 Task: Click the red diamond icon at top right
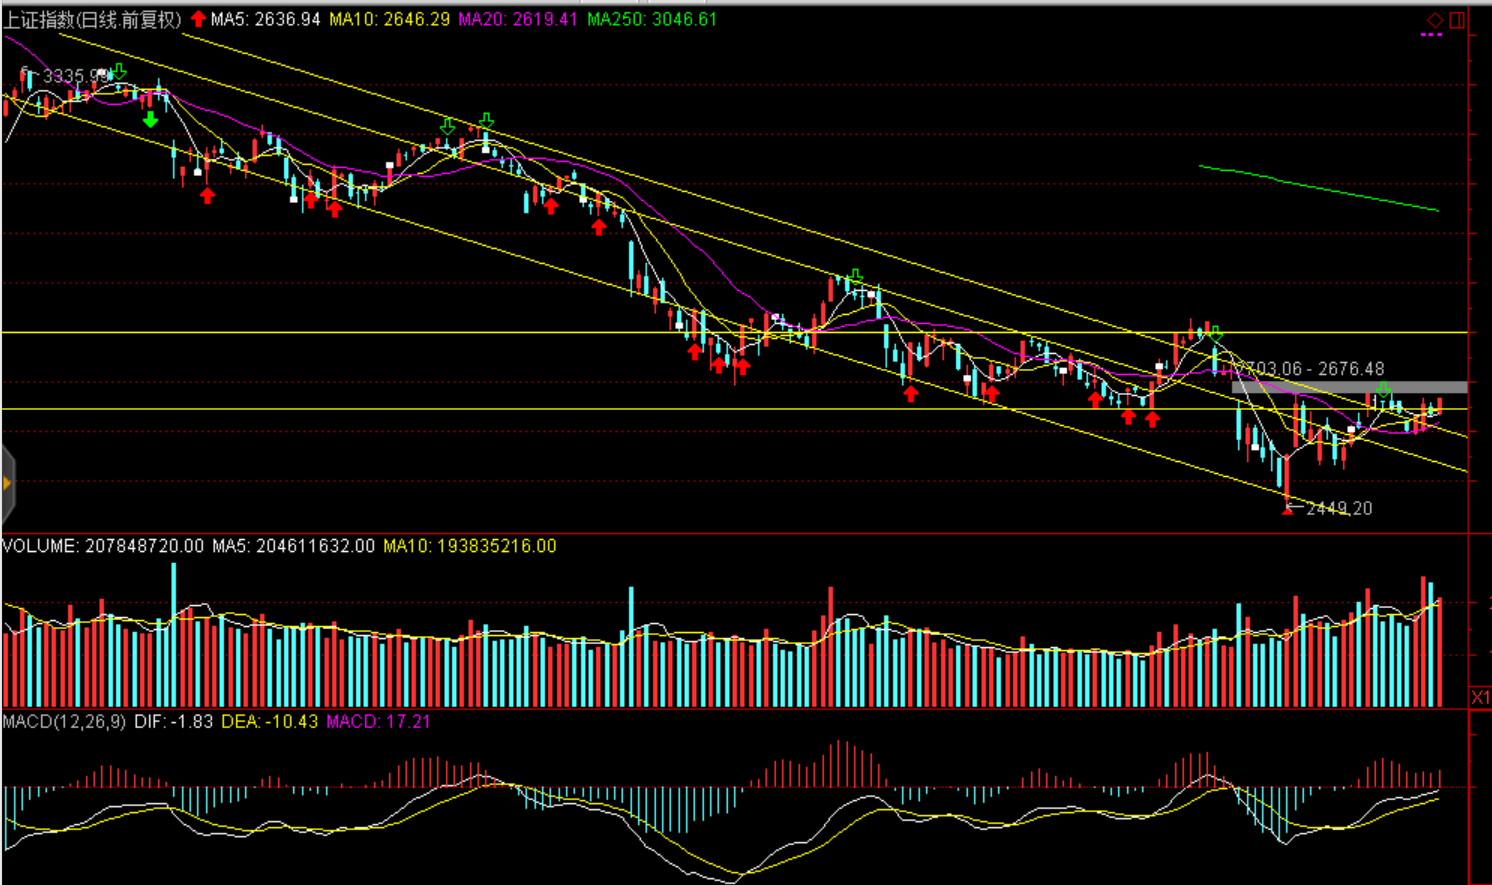(1435, 20)
